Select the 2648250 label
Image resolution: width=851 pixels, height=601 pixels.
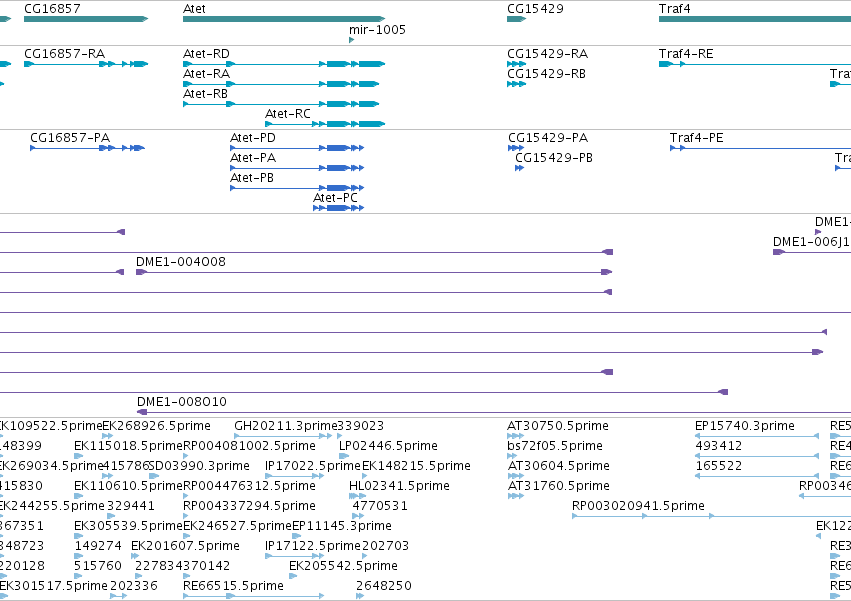coord(384,586)
